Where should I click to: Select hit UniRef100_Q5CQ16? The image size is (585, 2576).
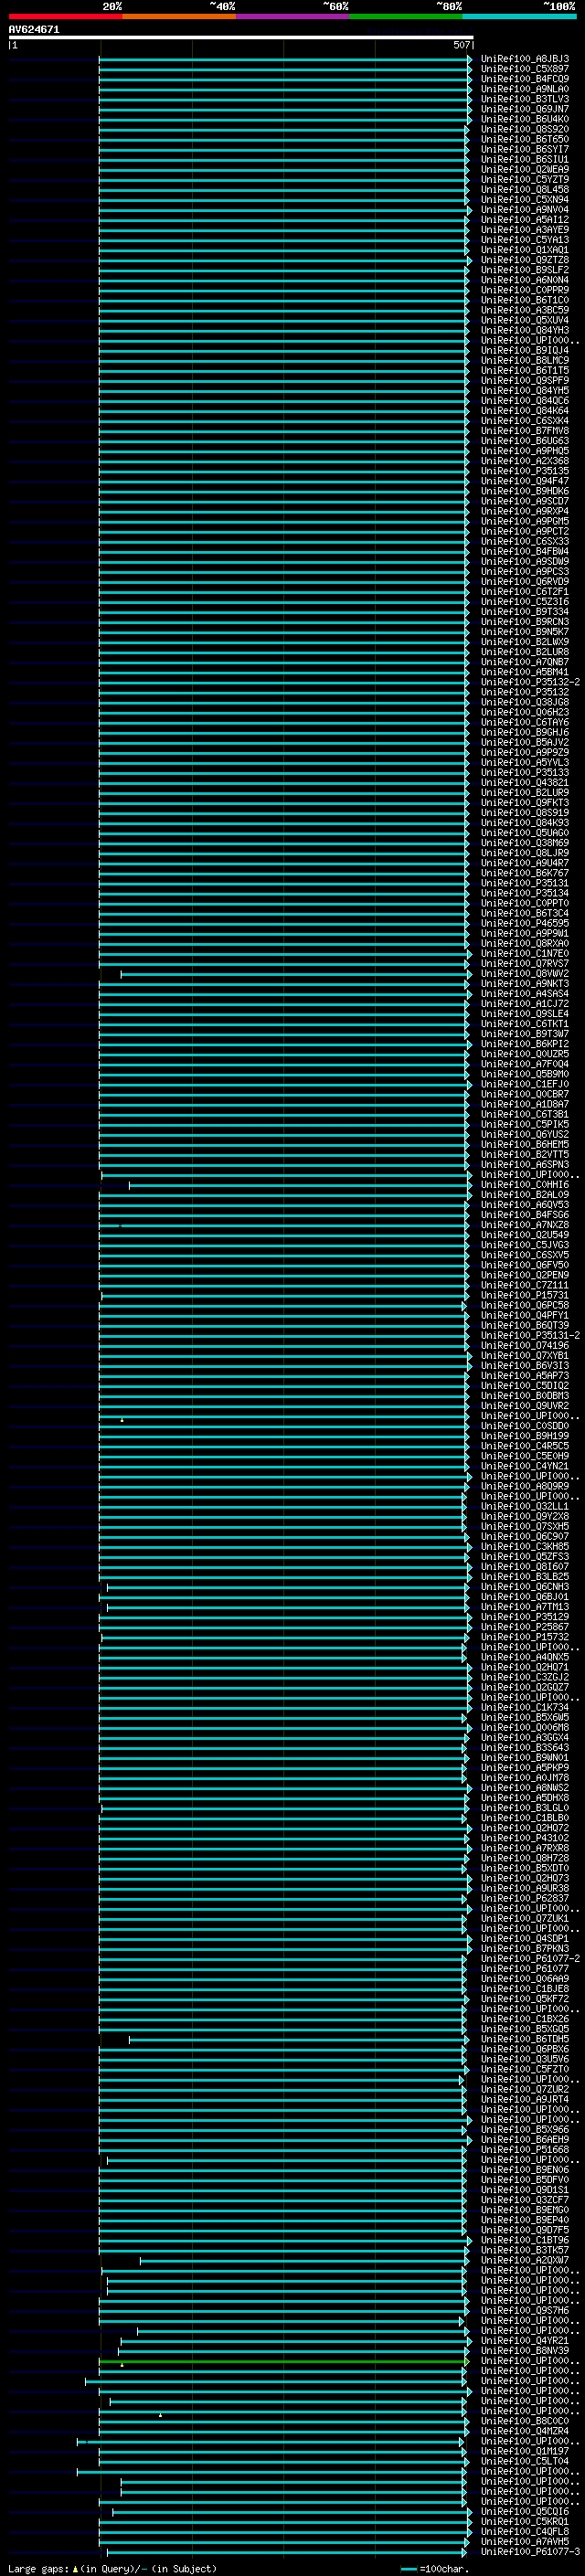(525, 2512)
